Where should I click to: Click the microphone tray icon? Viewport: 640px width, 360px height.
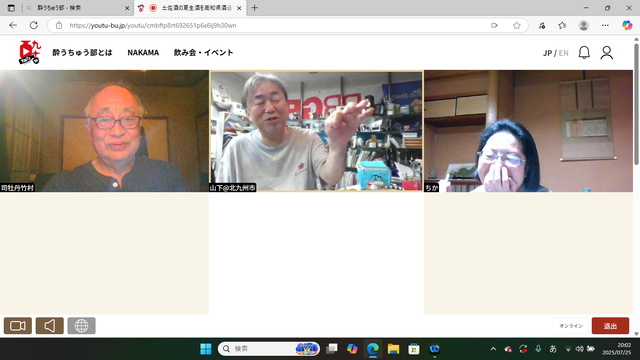point(538,349)
